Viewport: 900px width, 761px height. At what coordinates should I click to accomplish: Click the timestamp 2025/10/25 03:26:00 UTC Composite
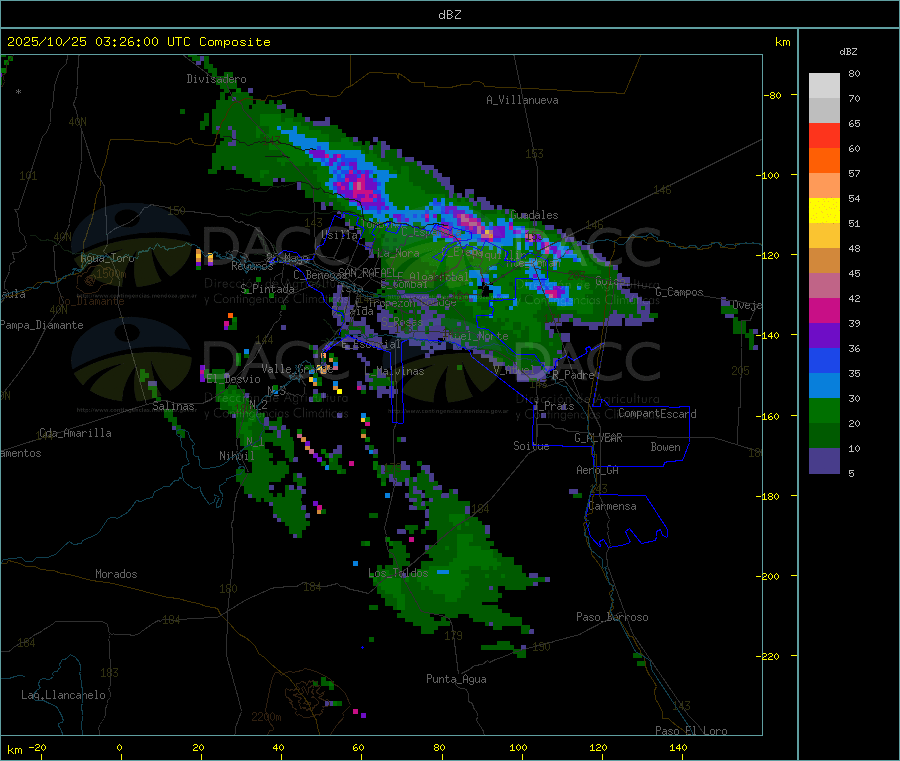(138, 42)
